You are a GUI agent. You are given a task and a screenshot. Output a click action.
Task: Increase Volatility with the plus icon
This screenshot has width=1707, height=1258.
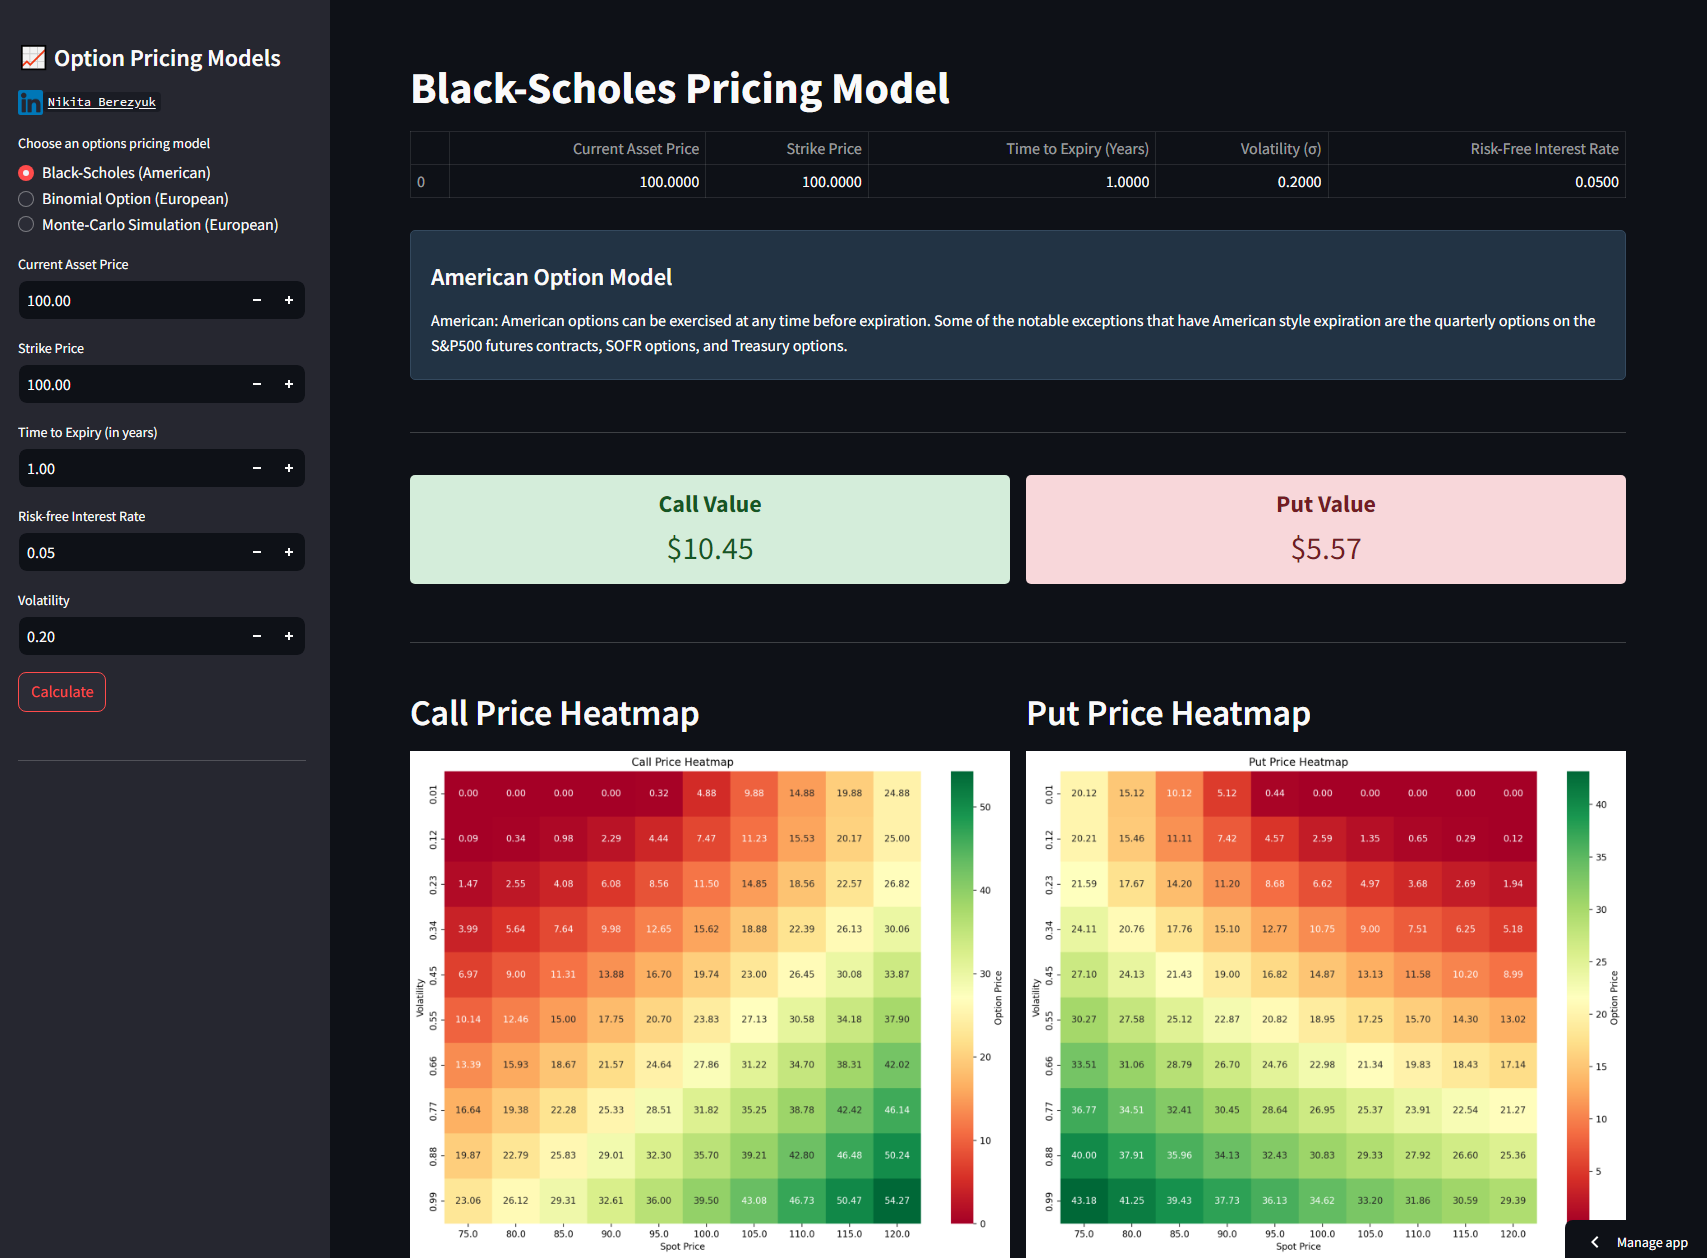tap(289, 636)
